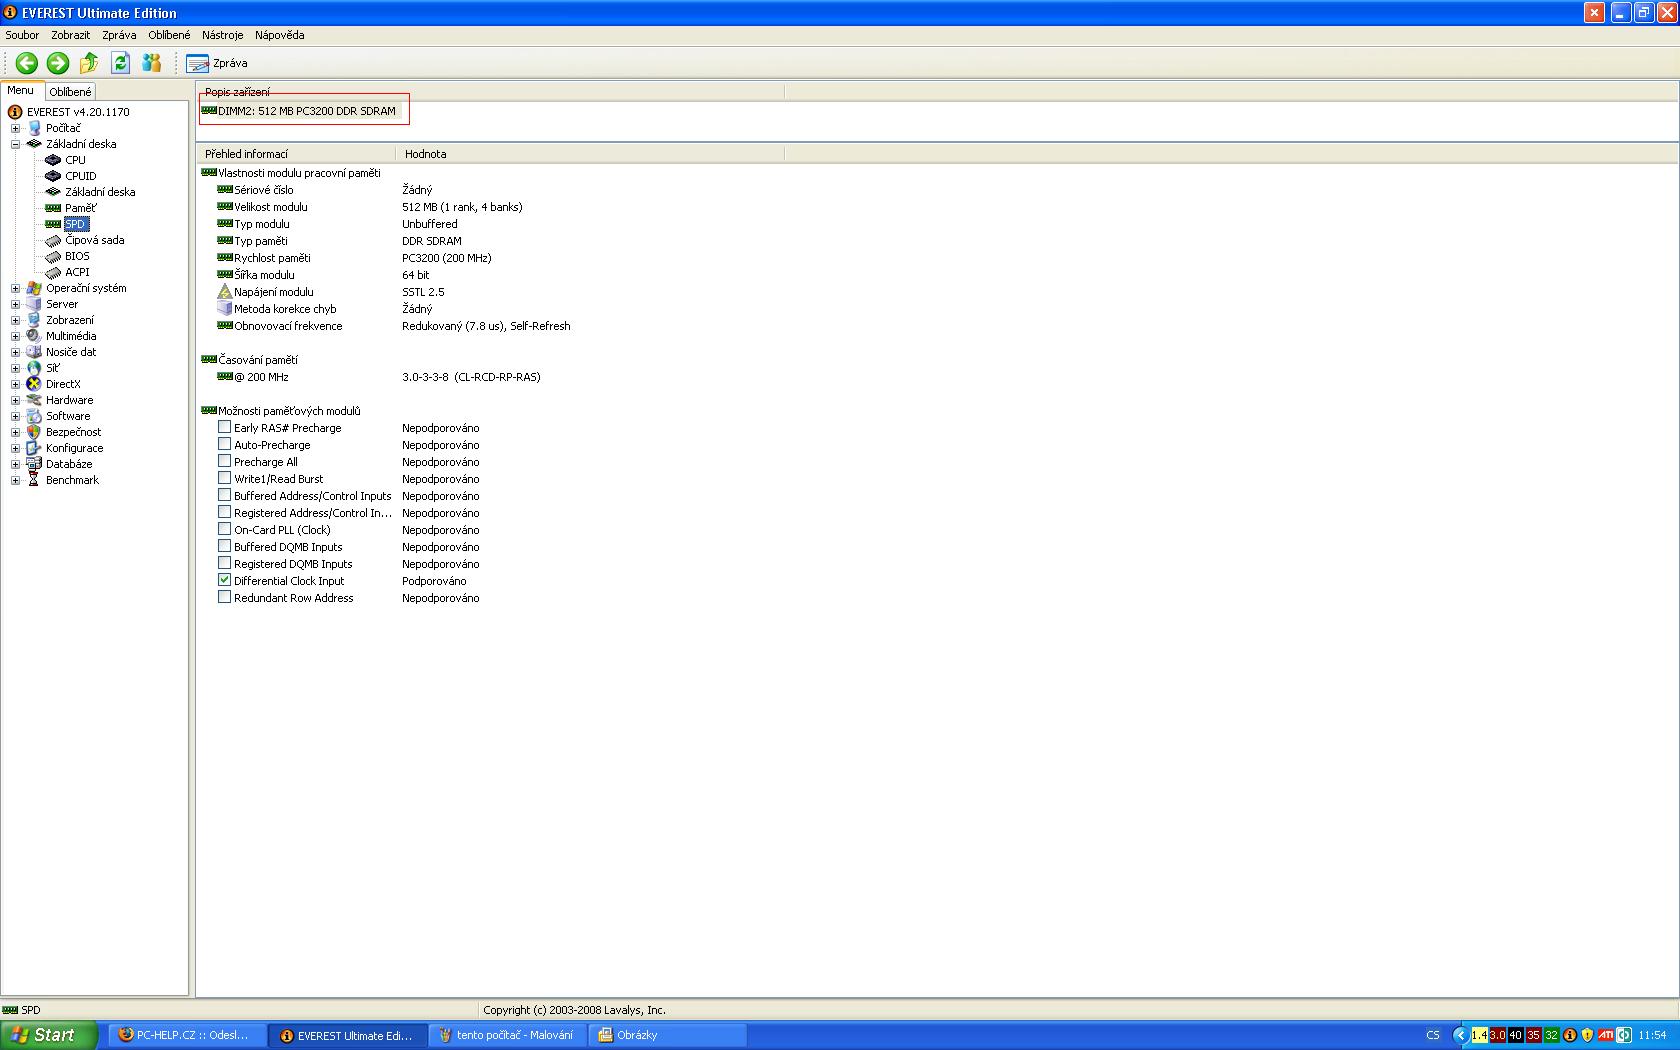Viewport: 1680px width, 1050px height.
Task: Click the green Forward arrow toolbar icon
Action: click(x=58, y=63)
